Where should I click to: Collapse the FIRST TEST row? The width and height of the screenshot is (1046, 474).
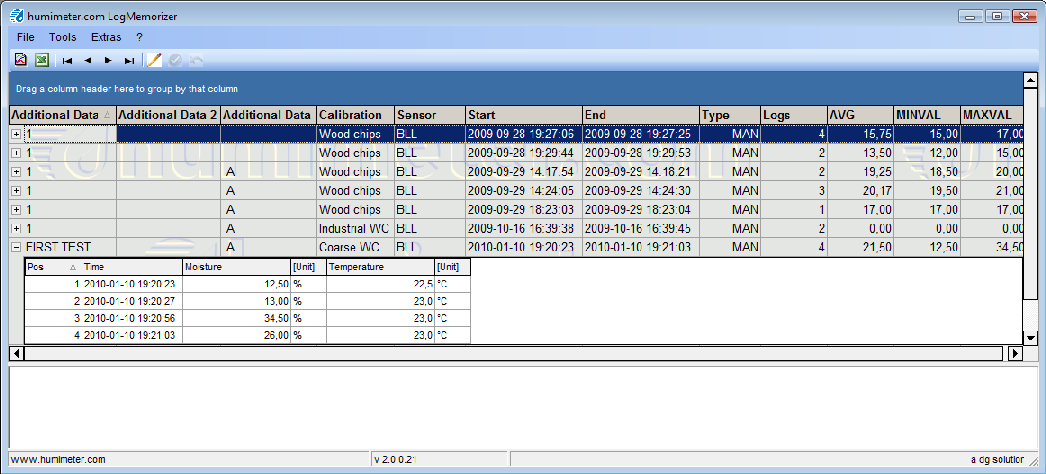(x=16, y=247)
